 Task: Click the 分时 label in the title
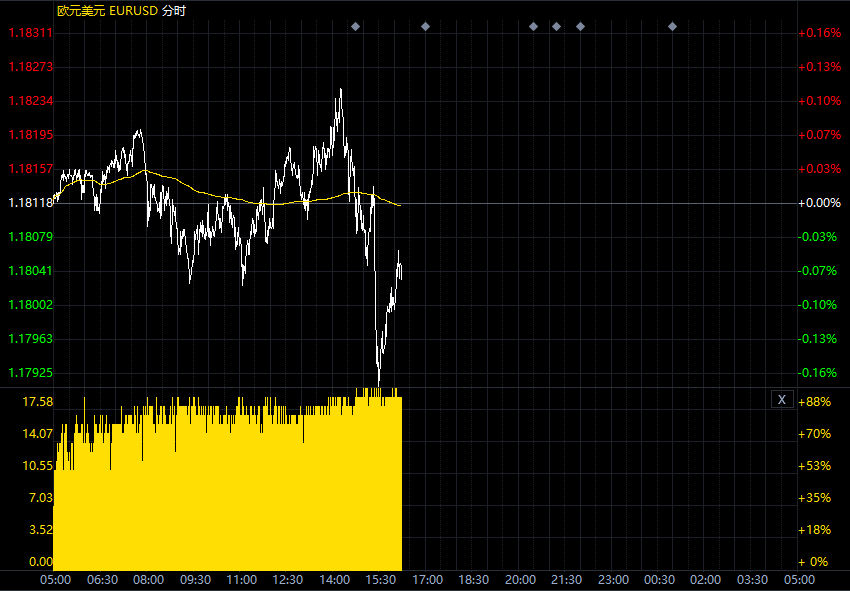[173, 10]
